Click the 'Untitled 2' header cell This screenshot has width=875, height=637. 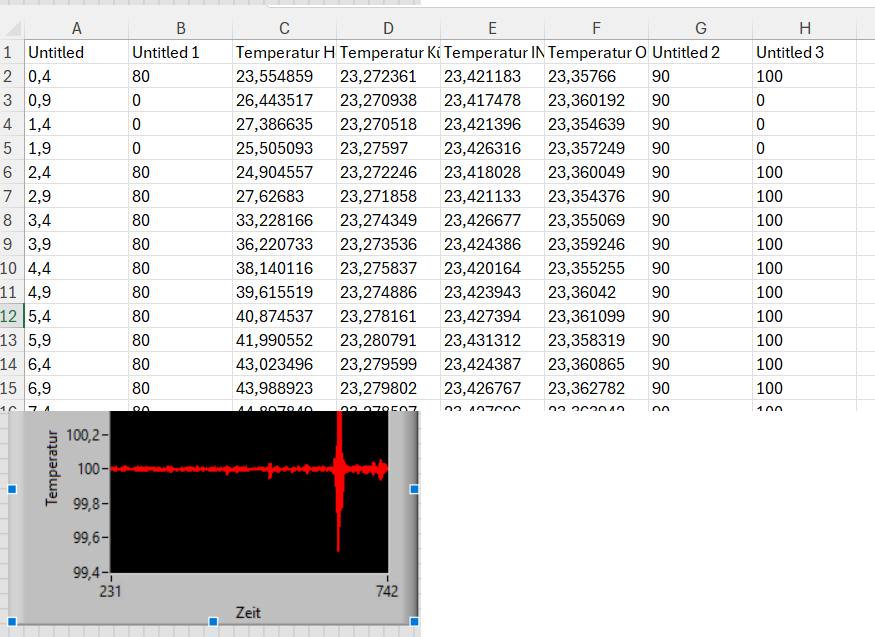(x=700, y=52)
